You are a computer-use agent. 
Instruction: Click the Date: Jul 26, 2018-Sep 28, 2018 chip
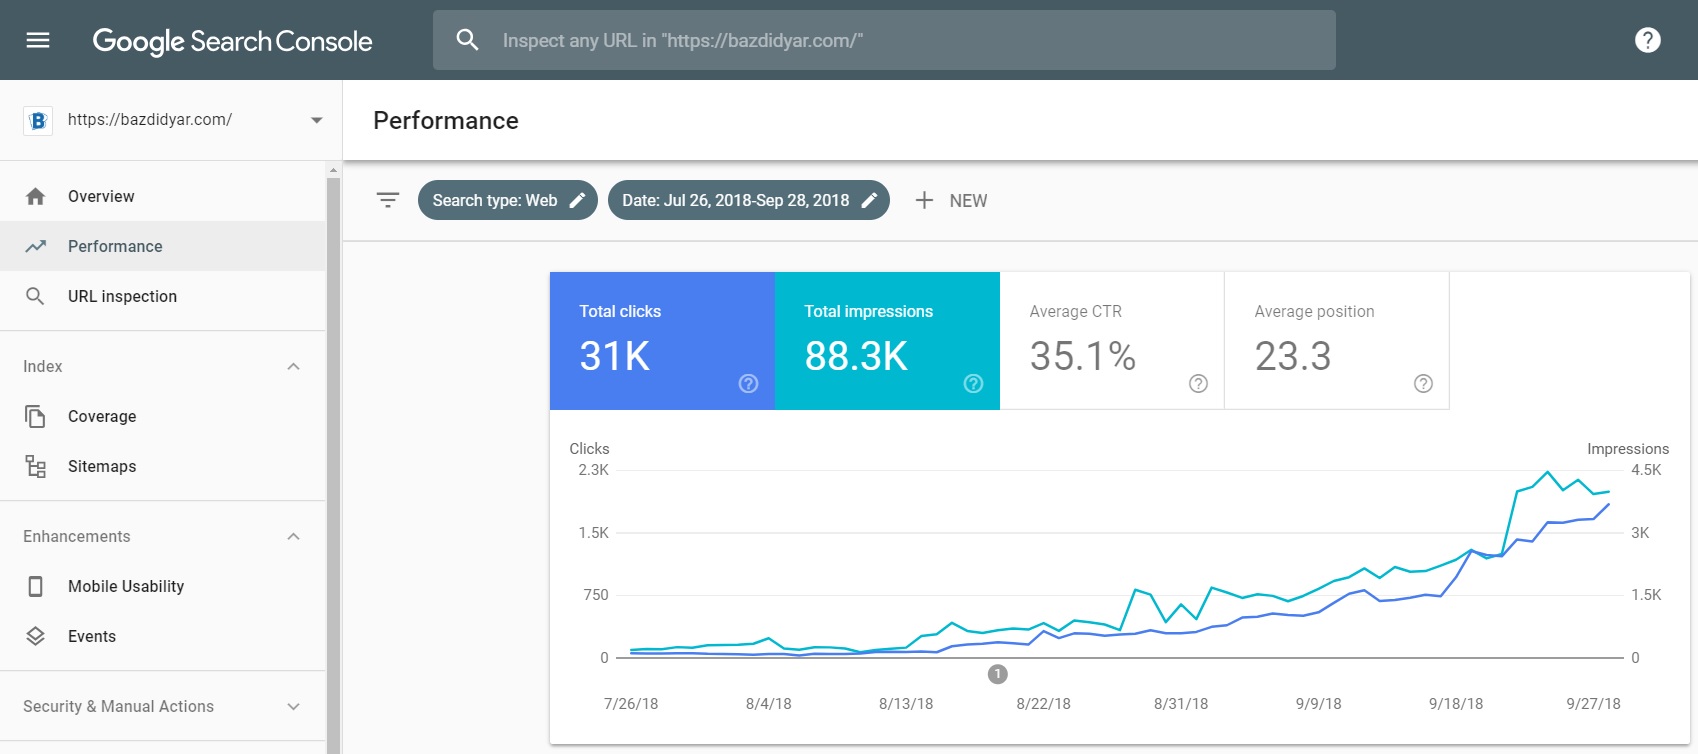[x=748, y=200]
